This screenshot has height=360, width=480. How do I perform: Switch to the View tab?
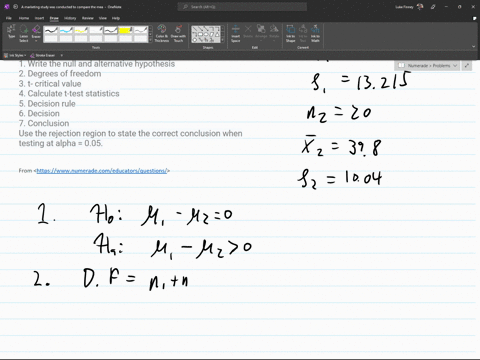pyautogui.click(x=103, y=18)
